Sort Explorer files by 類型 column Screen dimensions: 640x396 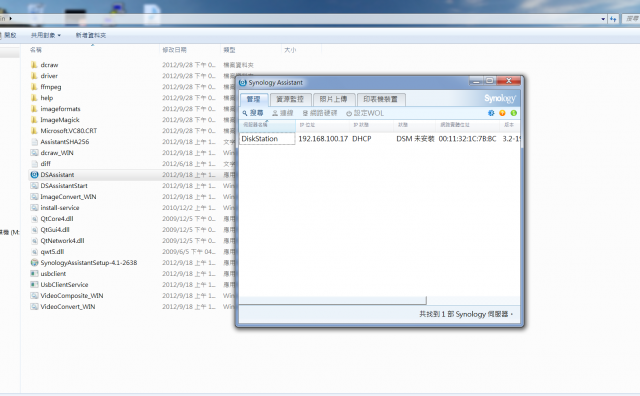(x=251, y=50)
